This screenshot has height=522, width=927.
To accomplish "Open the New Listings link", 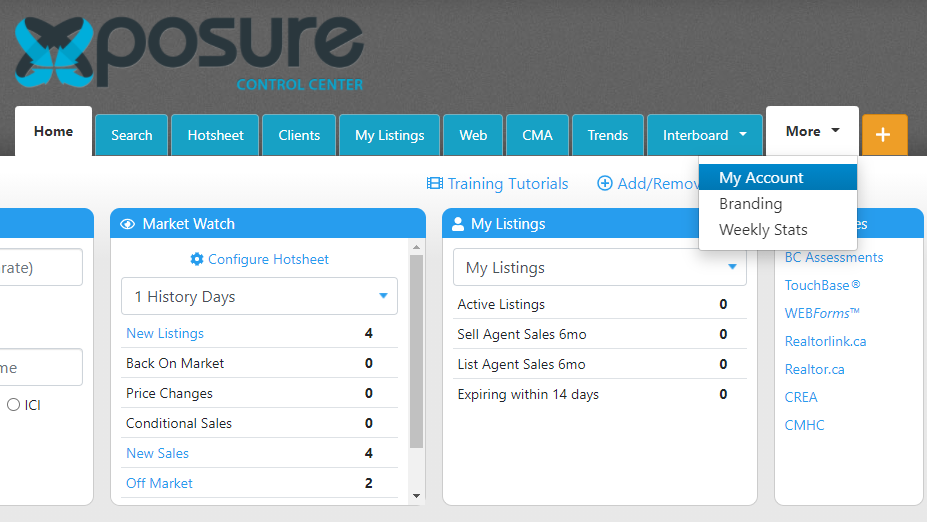I will tap(165, 333).
